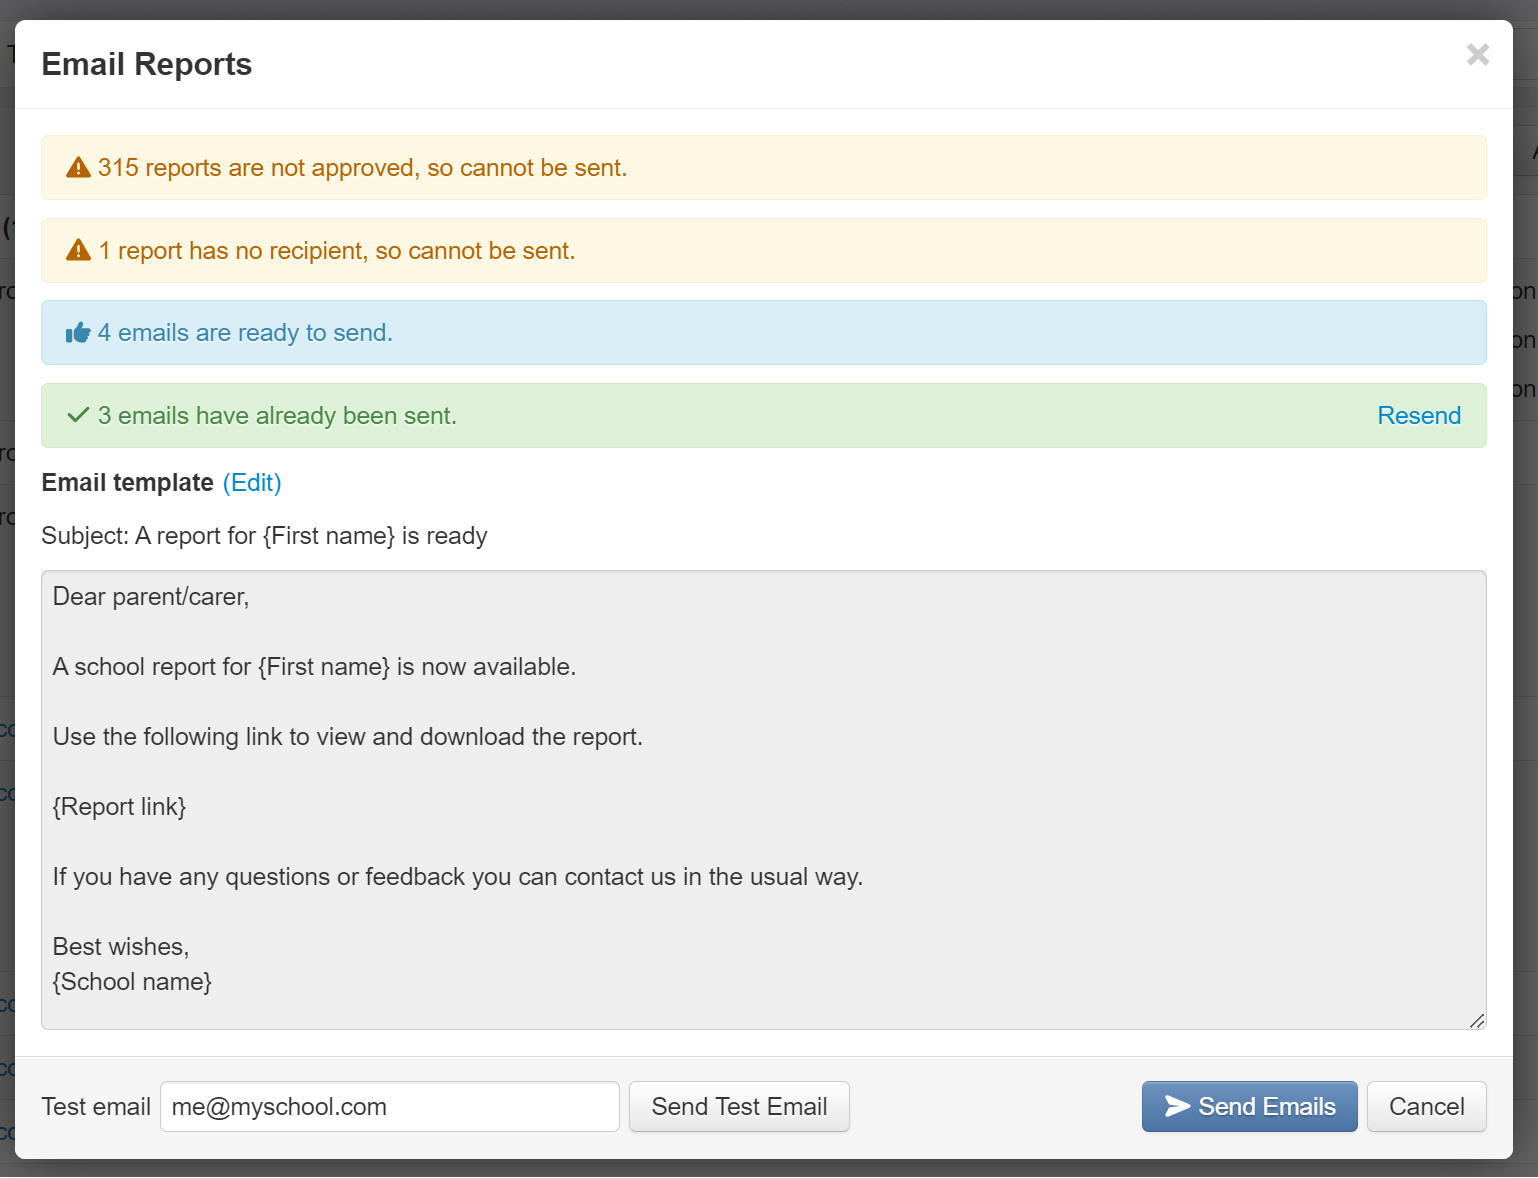The width and height of the screenshot is (1538, 1178).
Task: Click the 'Email template' heading
Action: [x=127, y=483]
